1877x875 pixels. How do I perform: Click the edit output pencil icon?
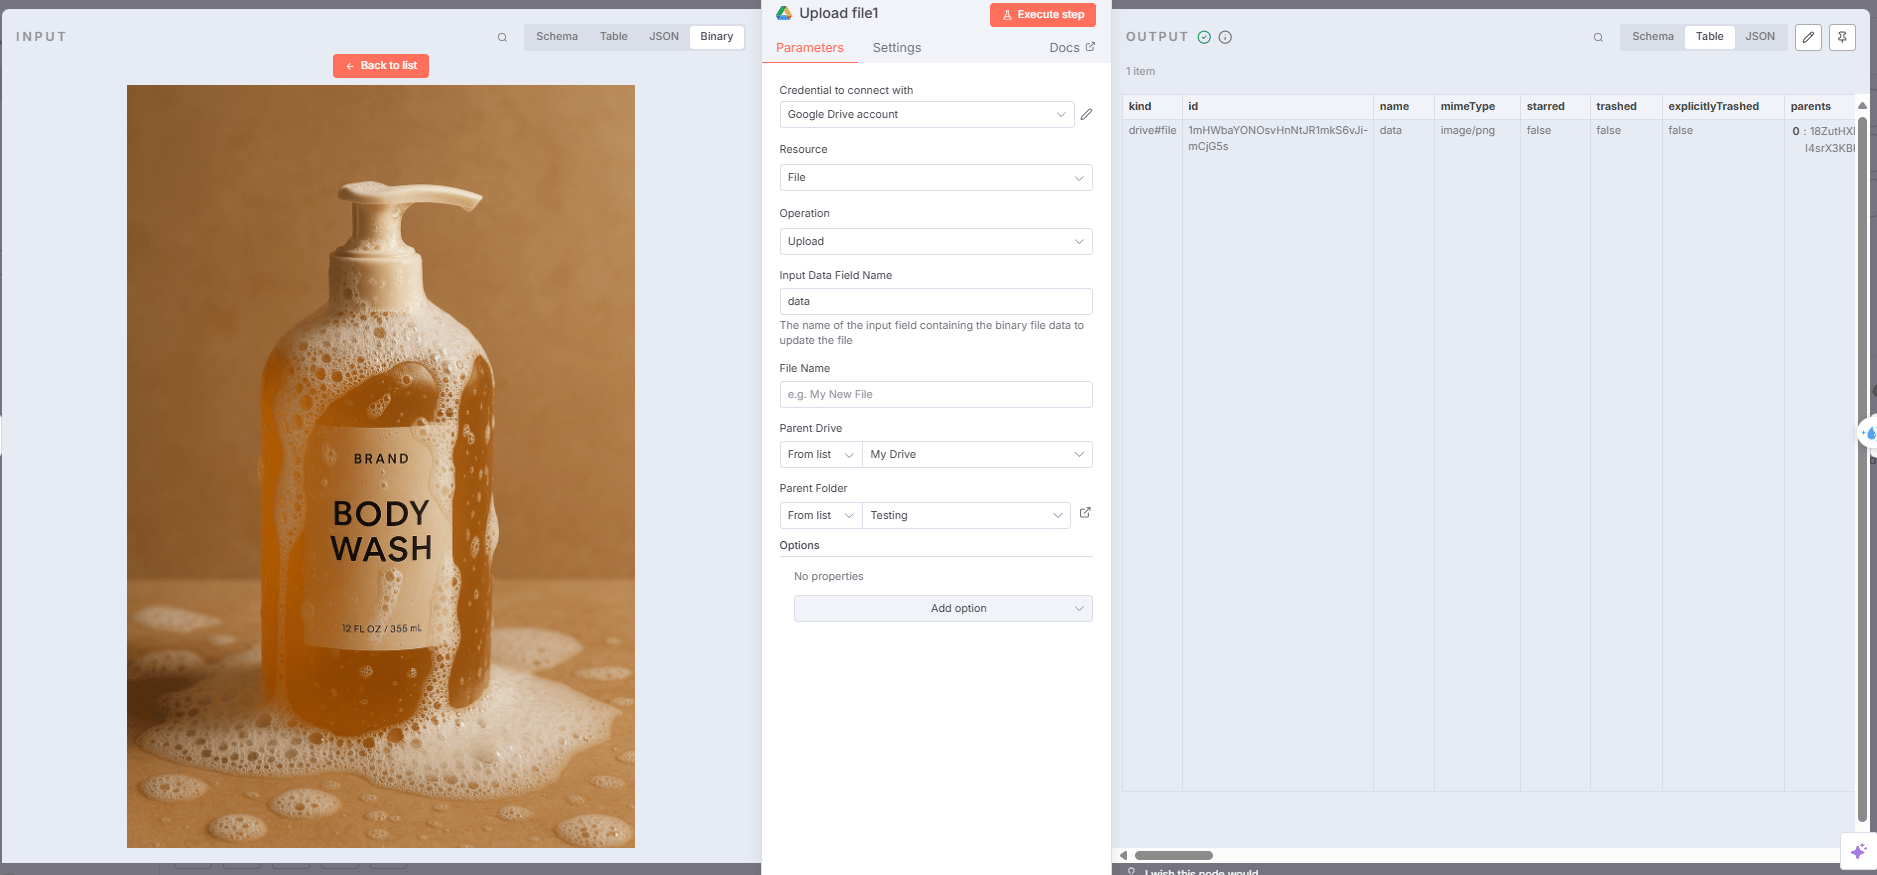click(x=1808, y=37)
